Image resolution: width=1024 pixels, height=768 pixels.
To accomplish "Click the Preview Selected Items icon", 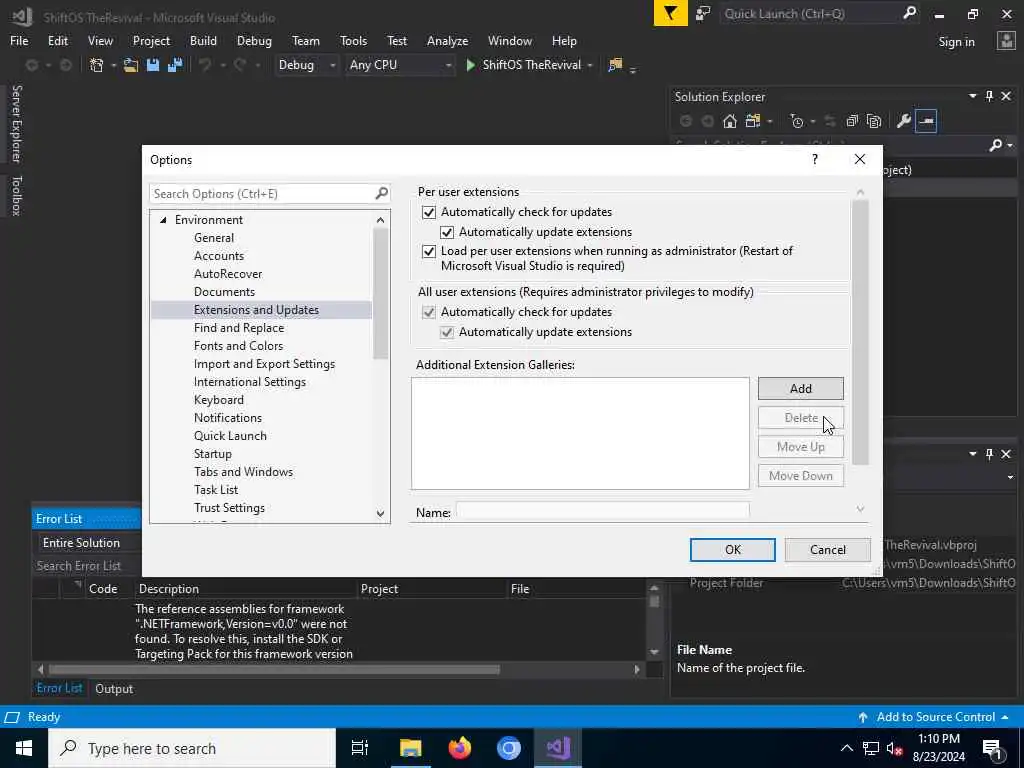I will pyautogui.click(x=926, y=121).
